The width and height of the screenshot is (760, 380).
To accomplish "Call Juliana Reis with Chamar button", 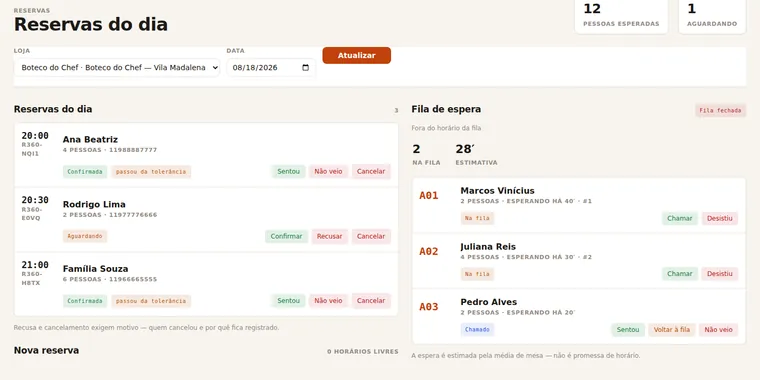I will point(680,274).
